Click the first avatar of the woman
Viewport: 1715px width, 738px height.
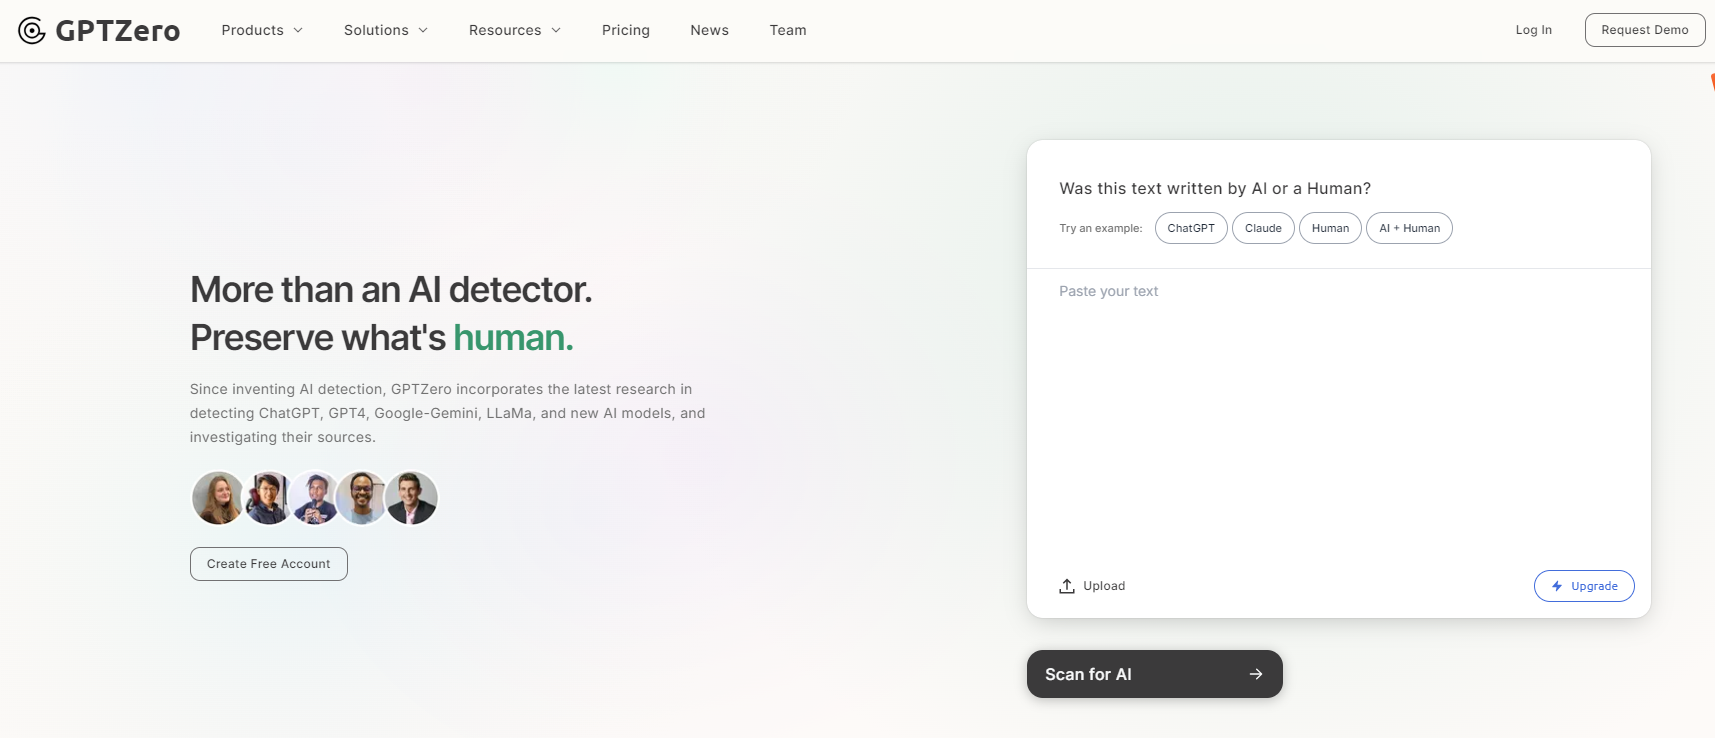(217, 498)
